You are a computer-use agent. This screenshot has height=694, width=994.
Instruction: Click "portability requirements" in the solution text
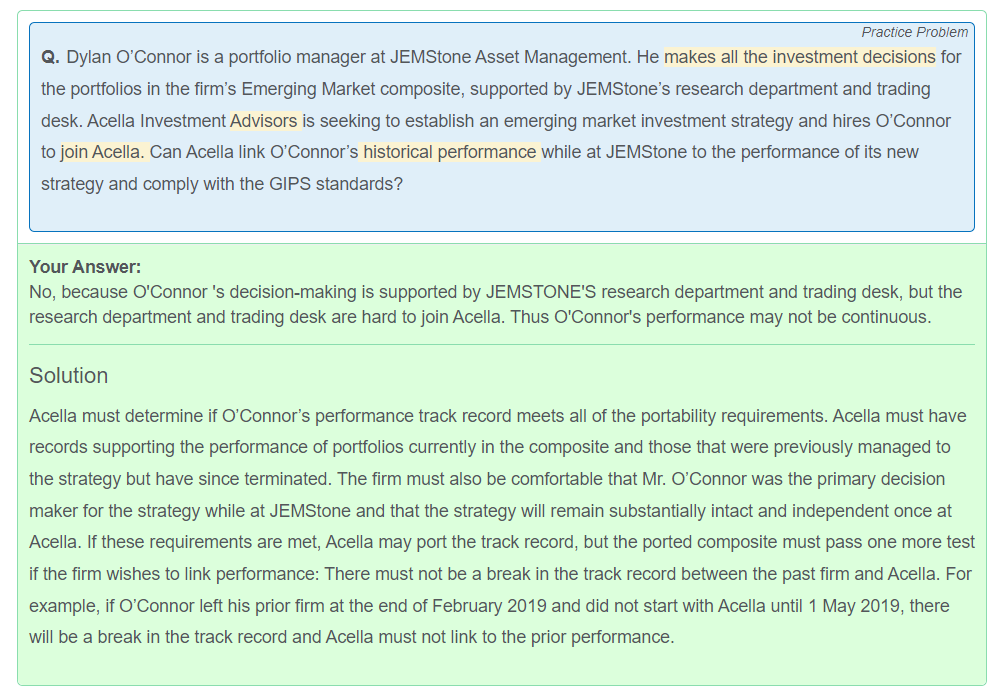(733, 416)
